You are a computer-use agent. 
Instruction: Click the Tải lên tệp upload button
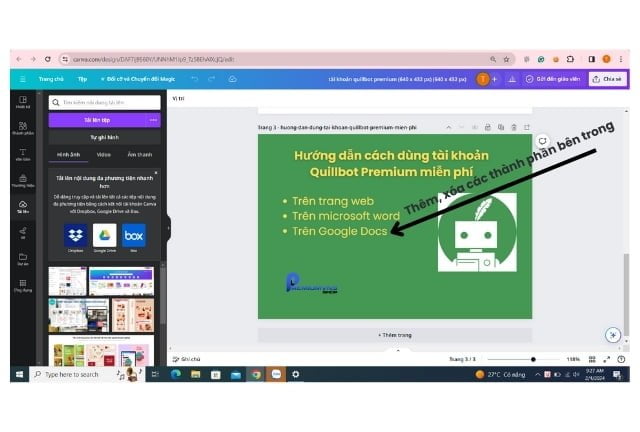coord(97,120)
